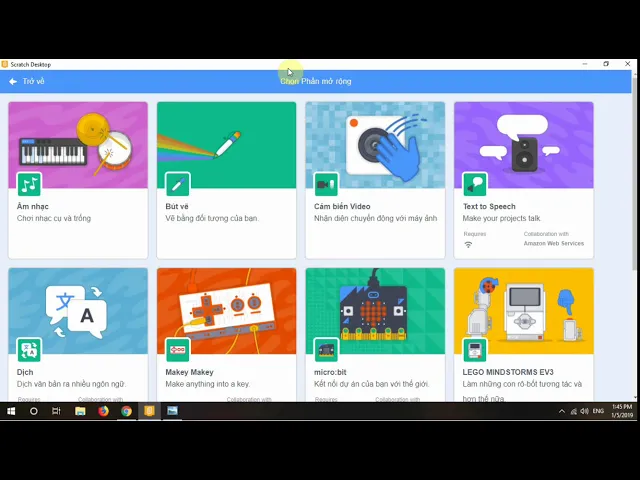The height and width of the screenshot is (480, 640).
Task: Click the translate badge on Dịch card
Action: point(29,350)
